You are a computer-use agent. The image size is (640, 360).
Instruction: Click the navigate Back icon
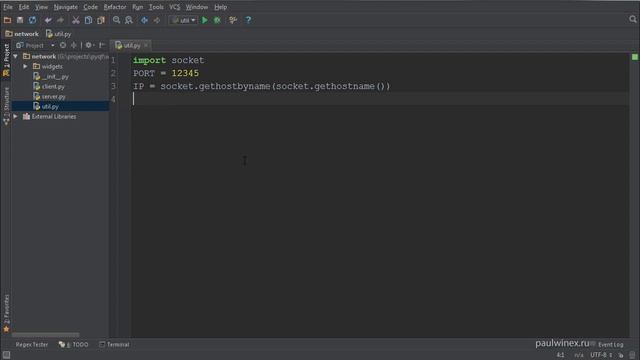tap(144, 20)
